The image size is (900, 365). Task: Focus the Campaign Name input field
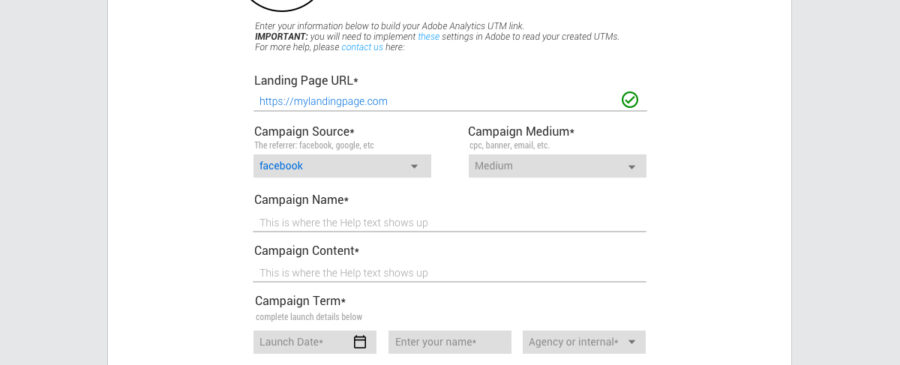pos(450,222)
